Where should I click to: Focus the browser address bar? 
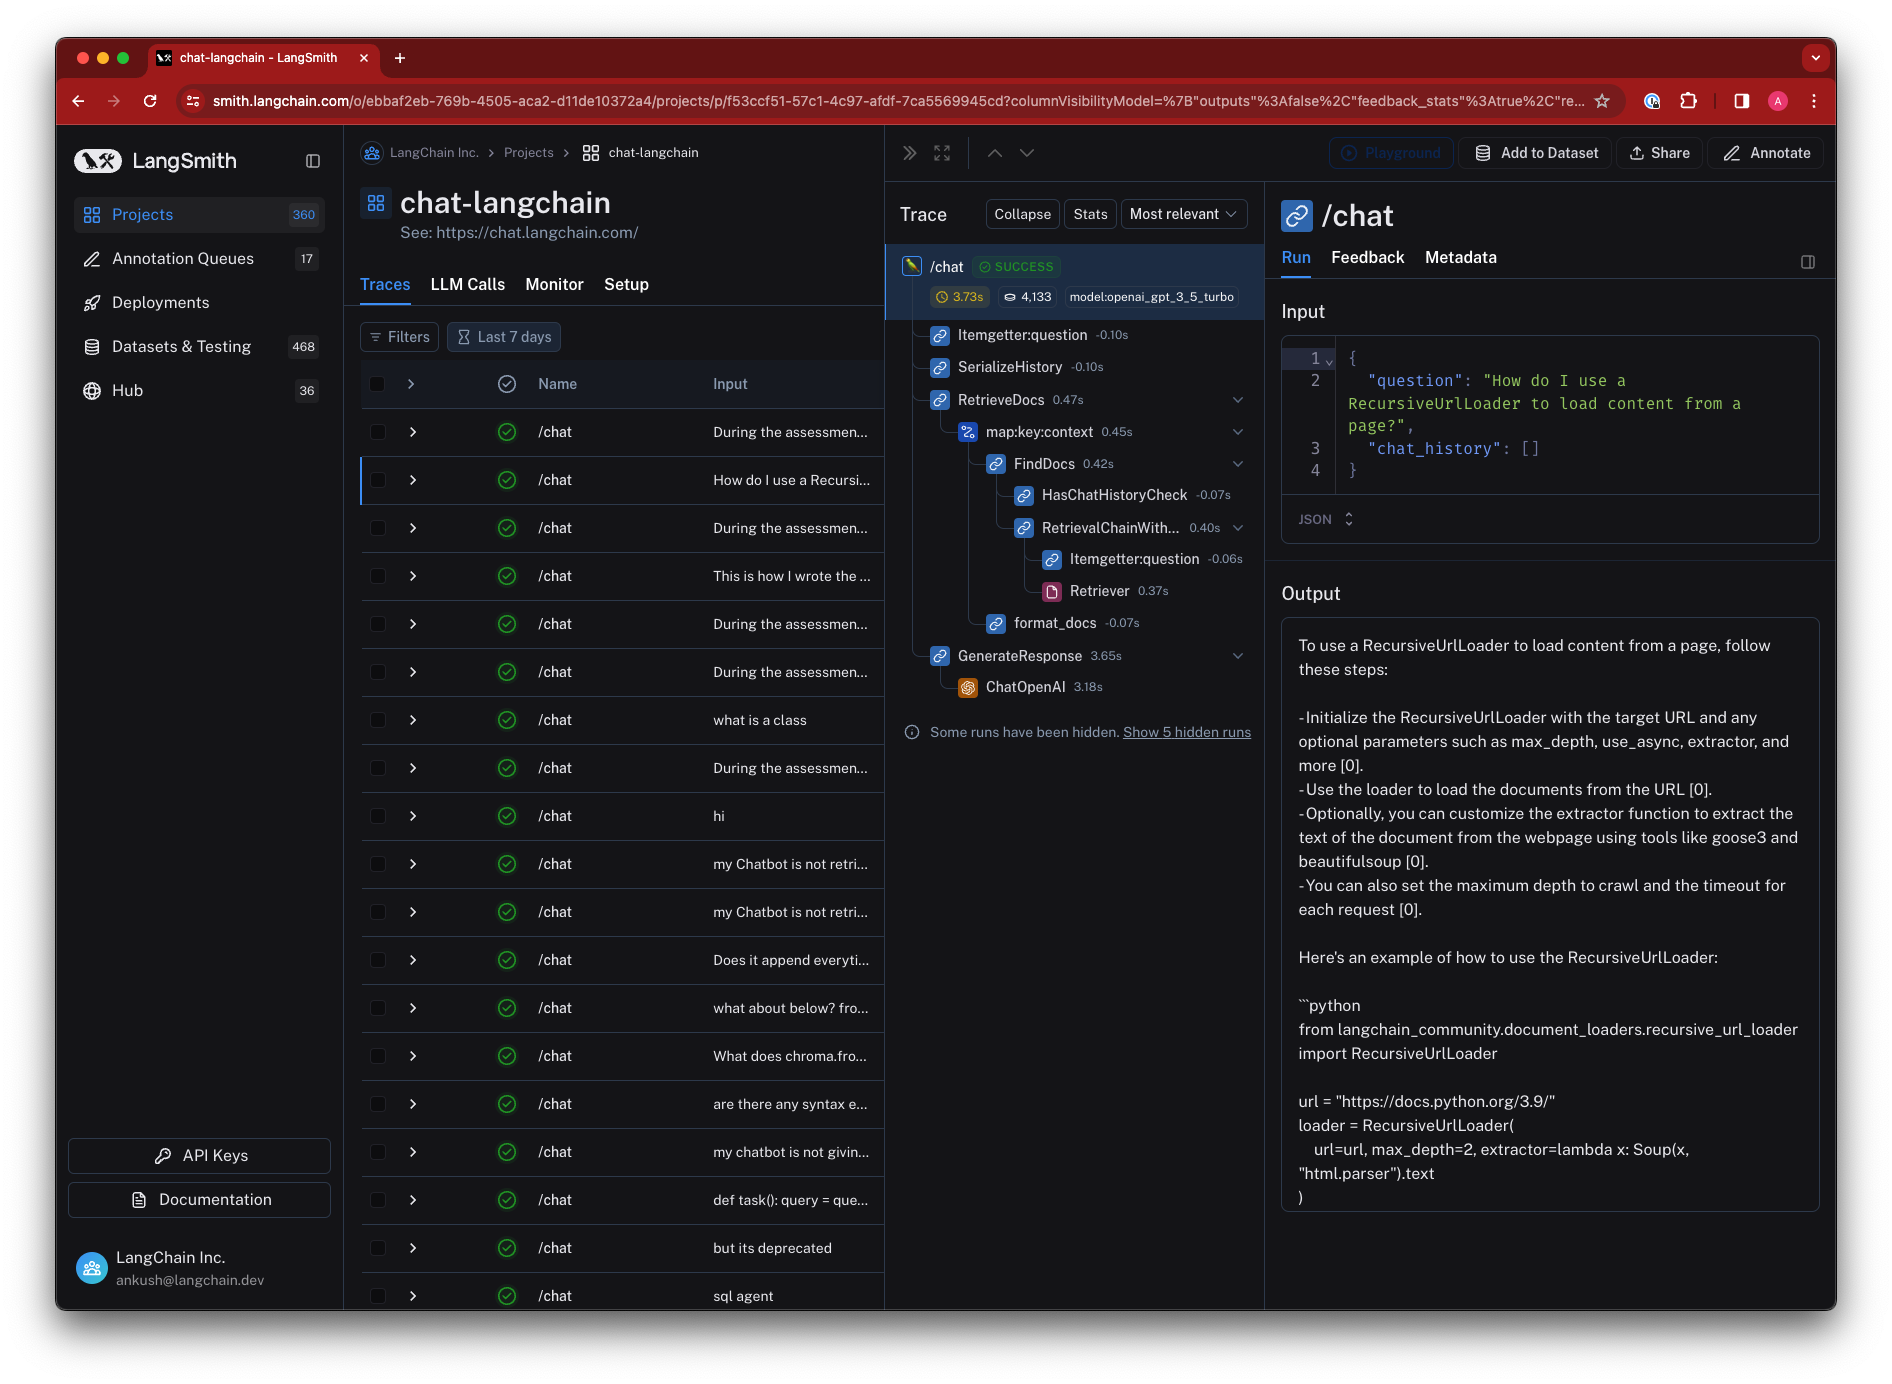[898, 101]
